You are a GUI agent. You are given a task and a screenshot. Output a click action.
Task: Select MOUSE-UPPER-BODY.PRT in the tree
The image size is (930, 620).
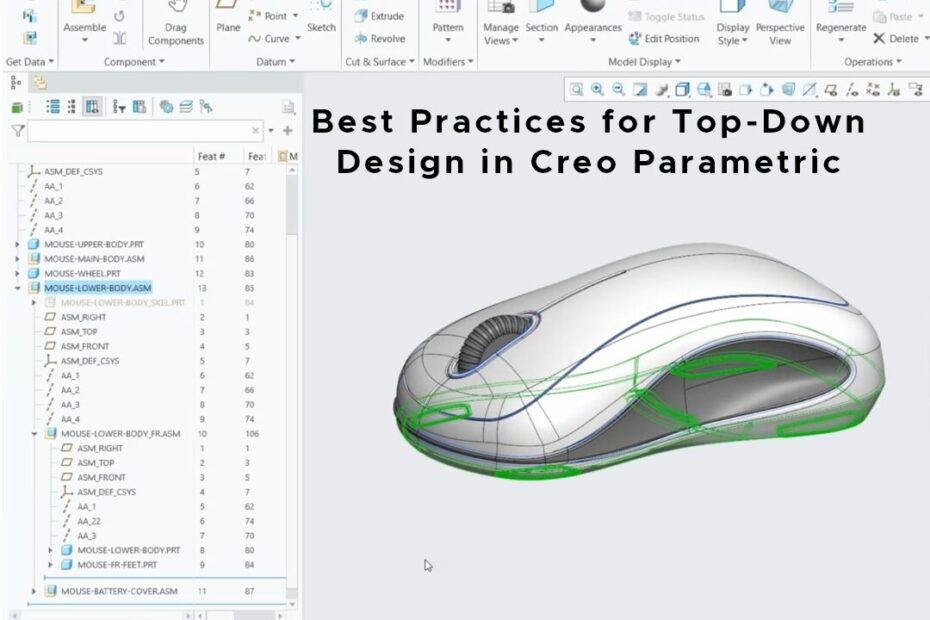point(94,244)
